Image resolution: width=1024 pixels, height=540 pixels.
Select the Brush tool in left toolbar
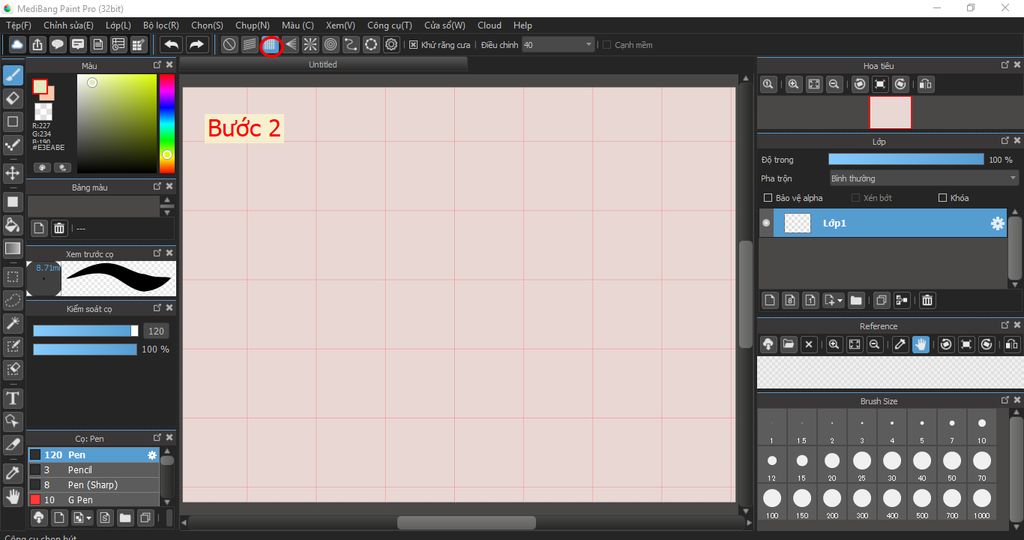pyautogui.click(x=12, y=75)
